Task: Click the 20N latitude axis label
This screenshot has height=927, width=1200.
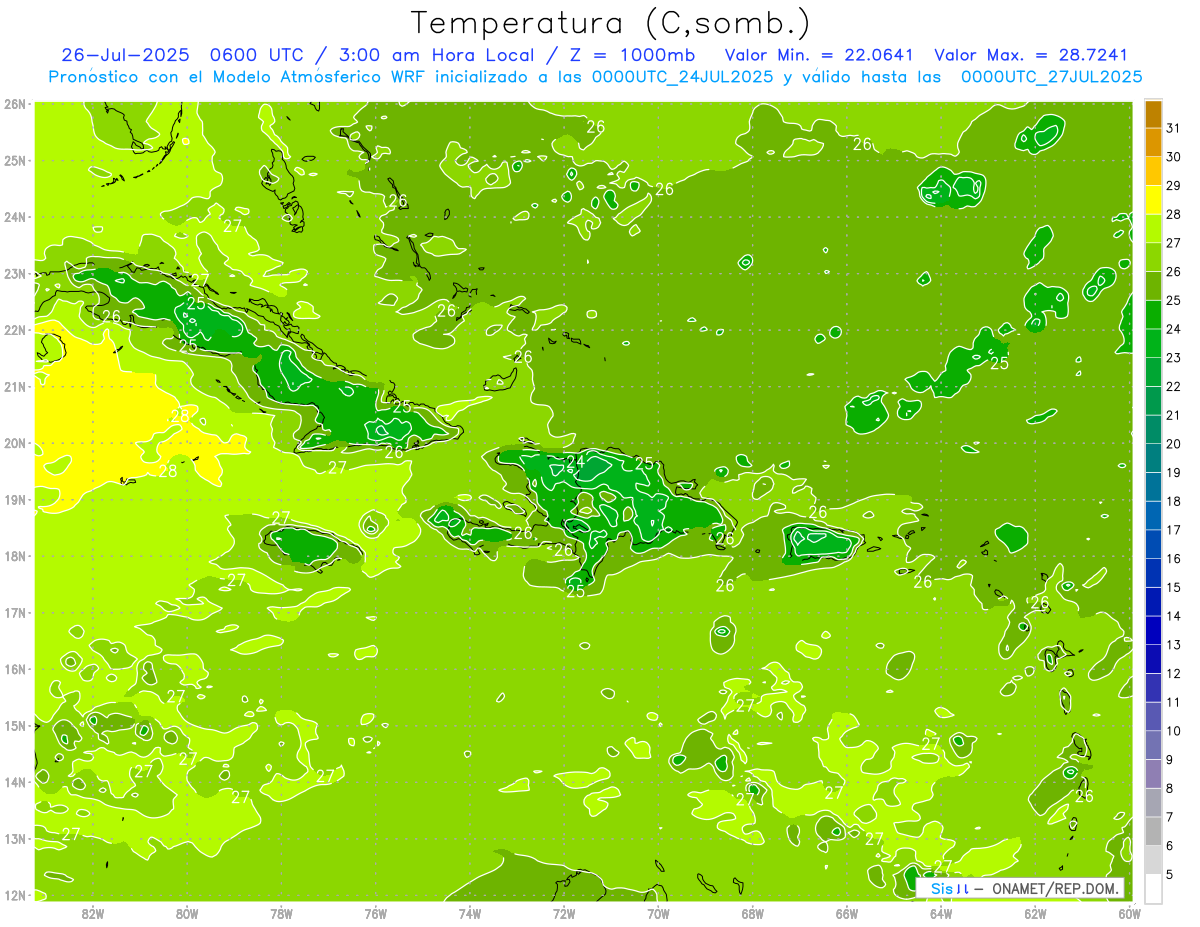Action: coord(14,443)
